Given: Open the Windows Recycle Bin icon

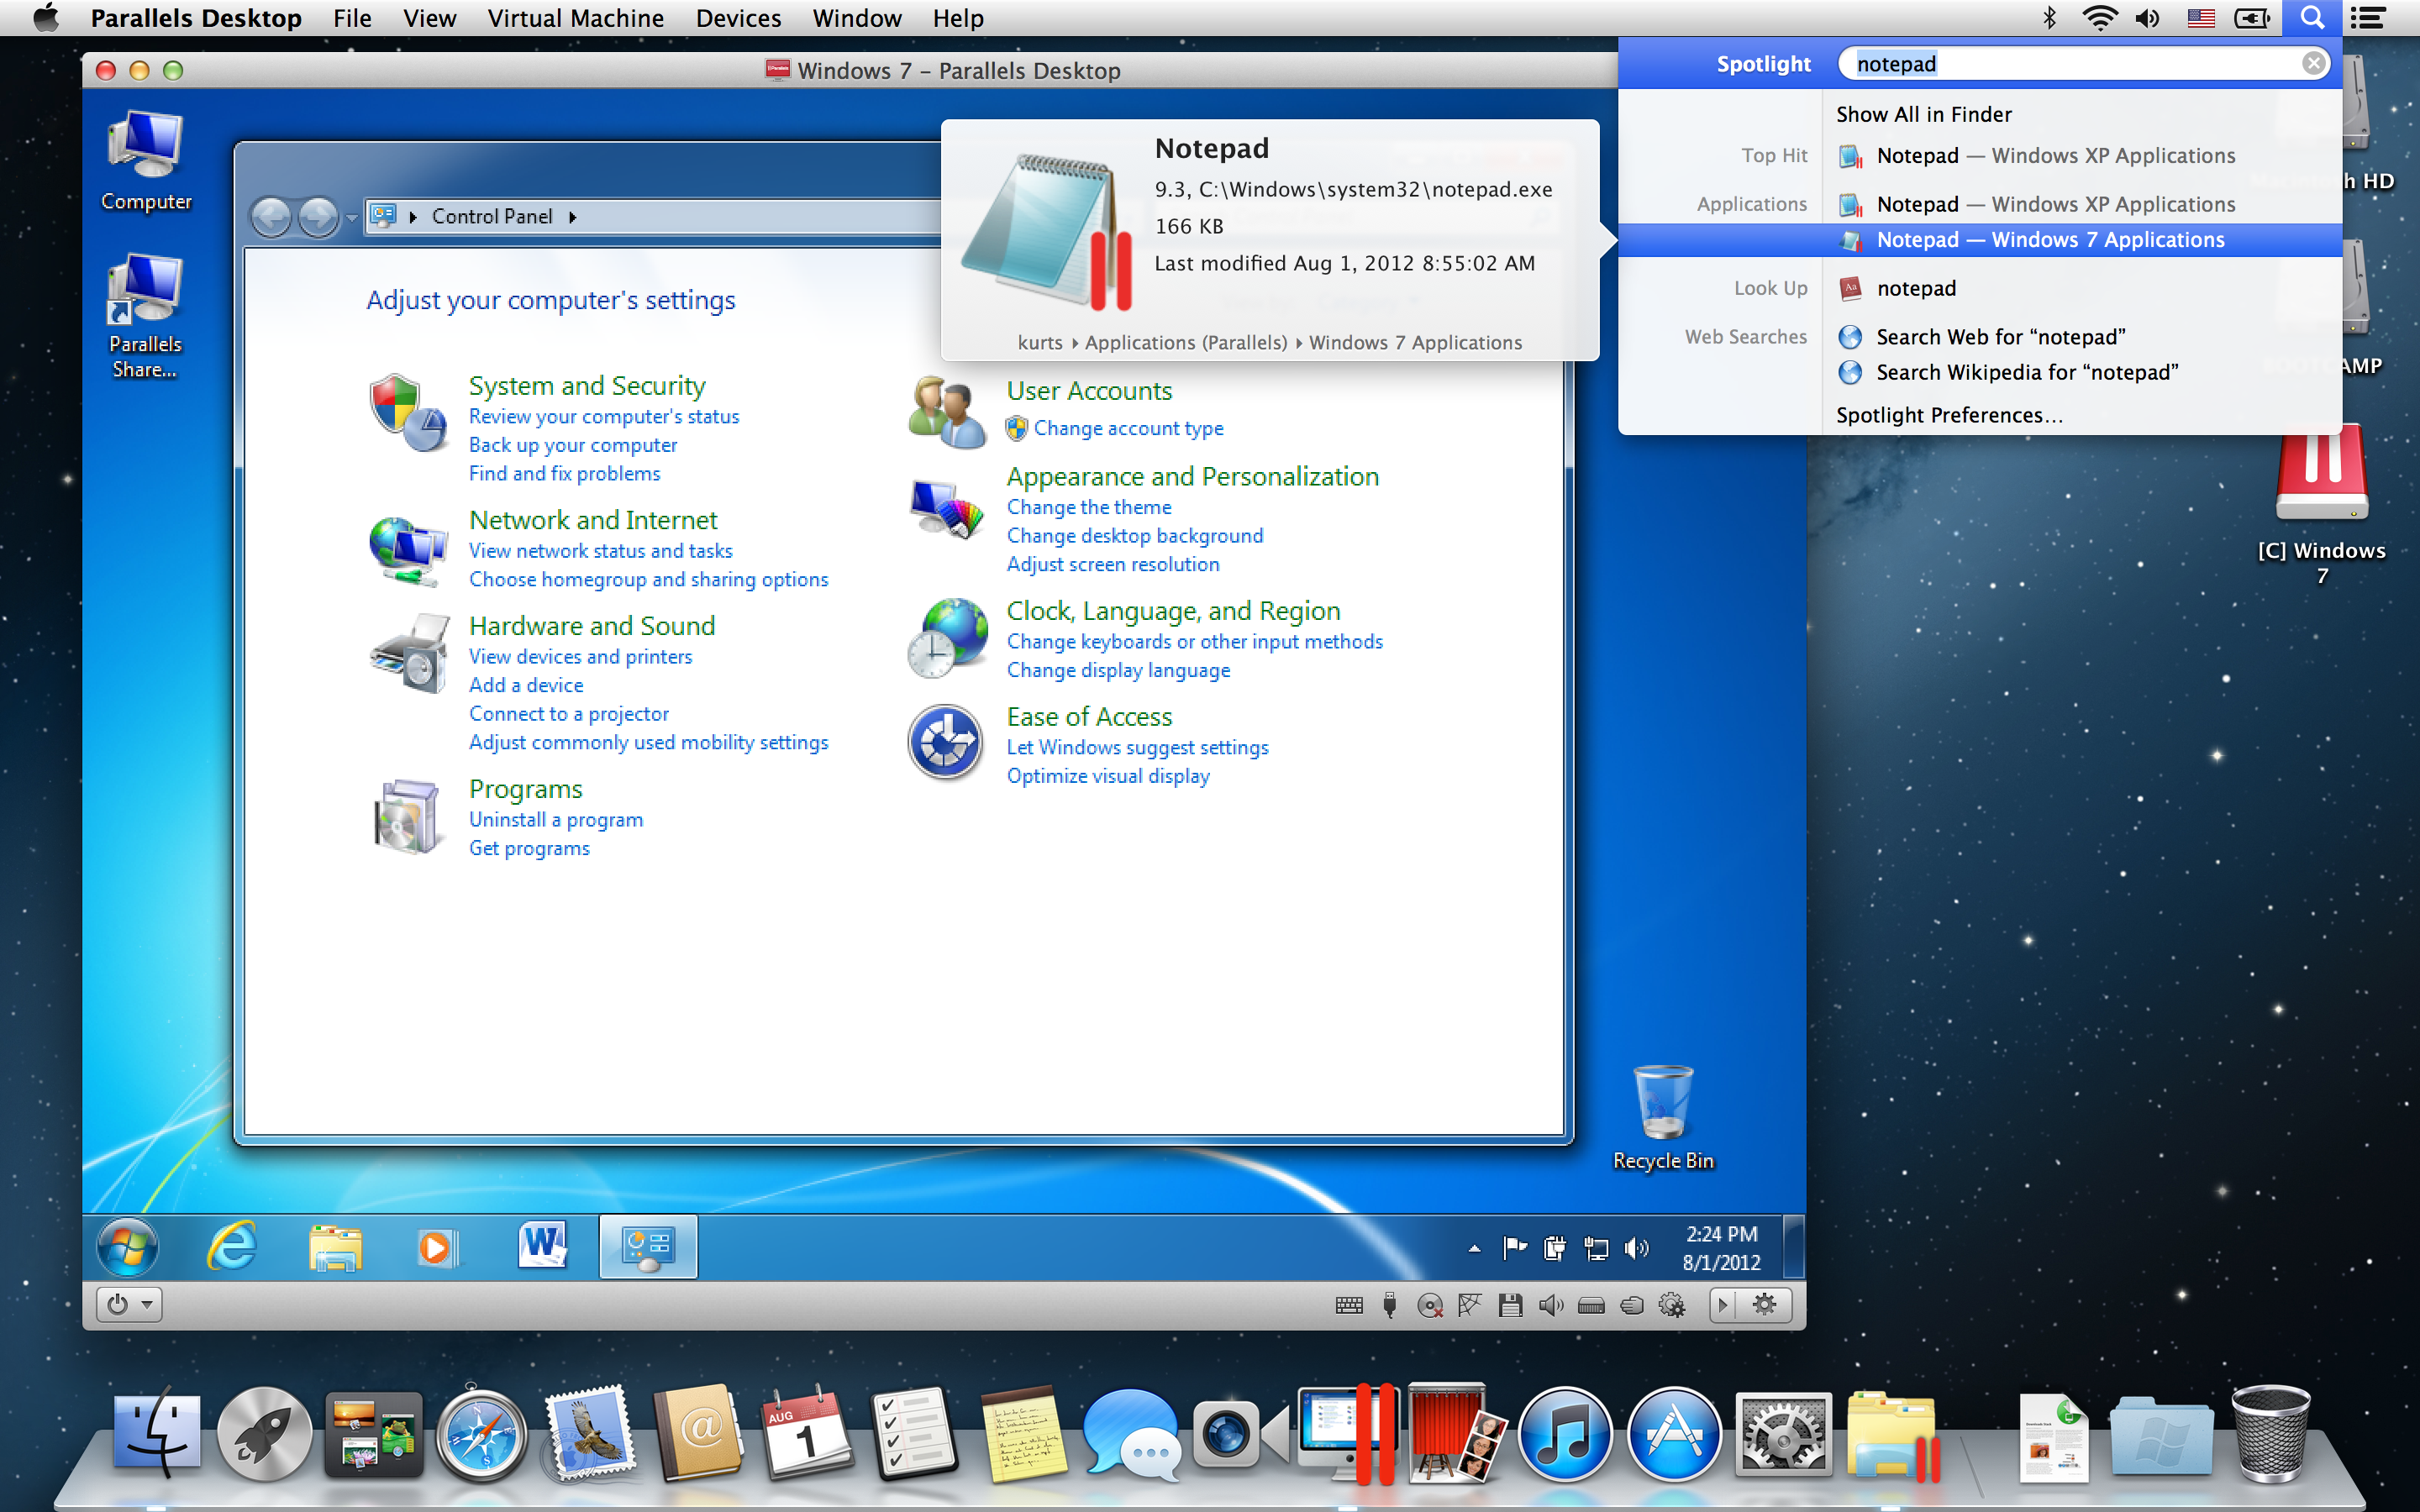Looking at the screenshot, I should [x=1663, y=1118].
